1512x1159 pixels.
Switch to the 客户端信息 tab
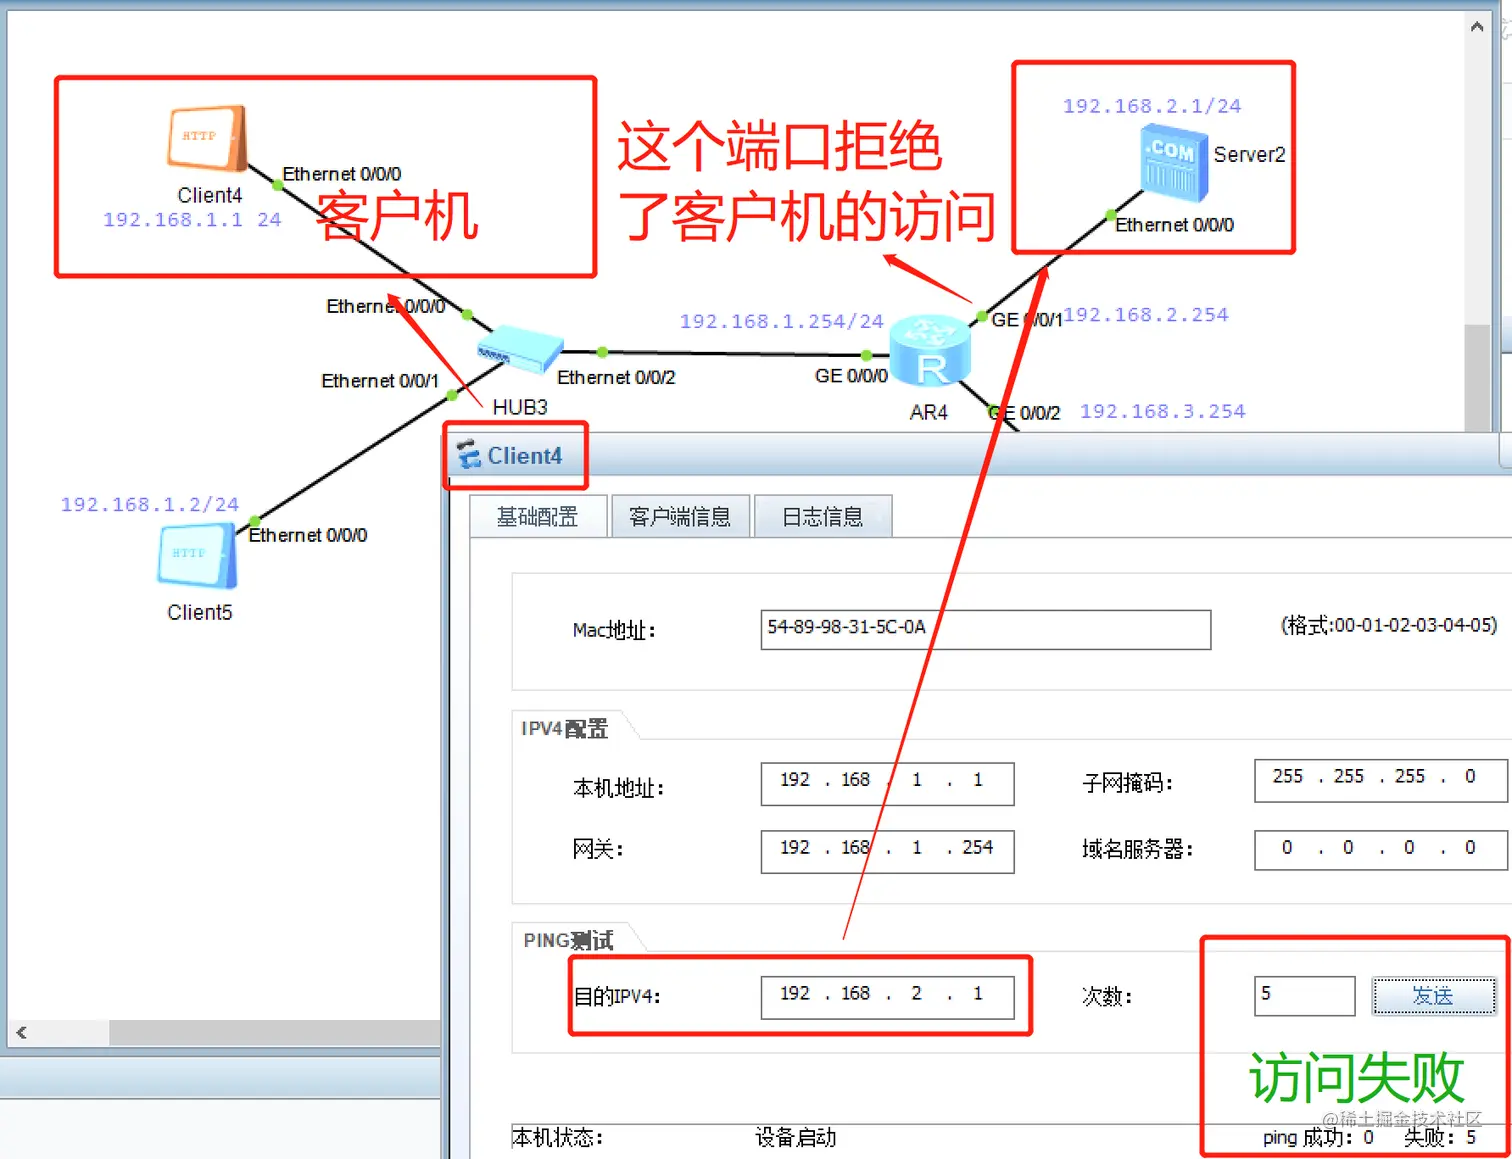pyautogui.click(x=680, y=516)
